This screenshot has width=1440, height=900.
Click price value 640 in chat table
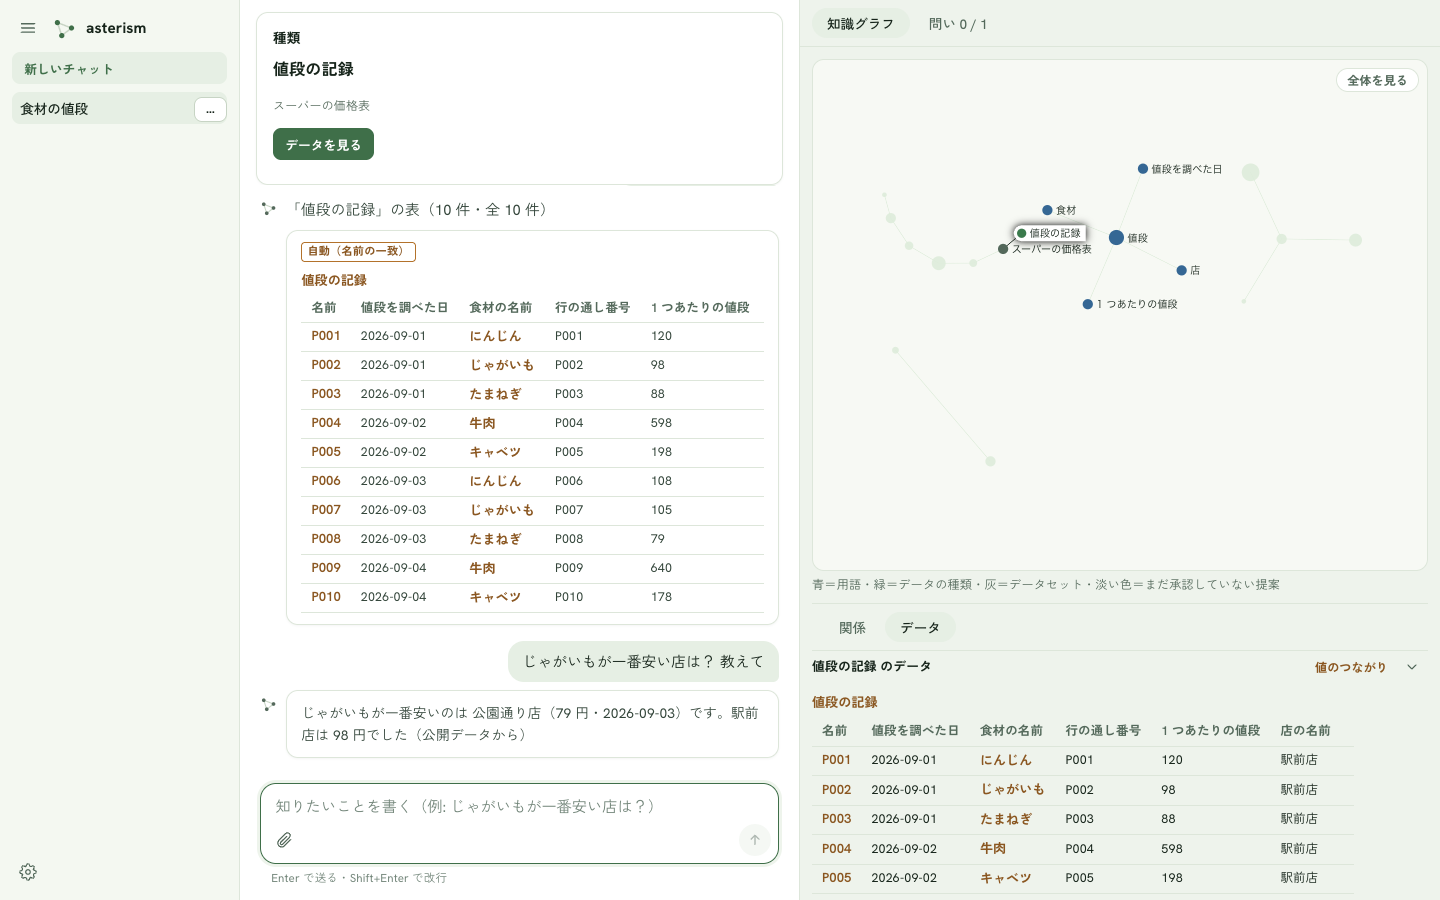pyautogui.click(x=661, y=568)
